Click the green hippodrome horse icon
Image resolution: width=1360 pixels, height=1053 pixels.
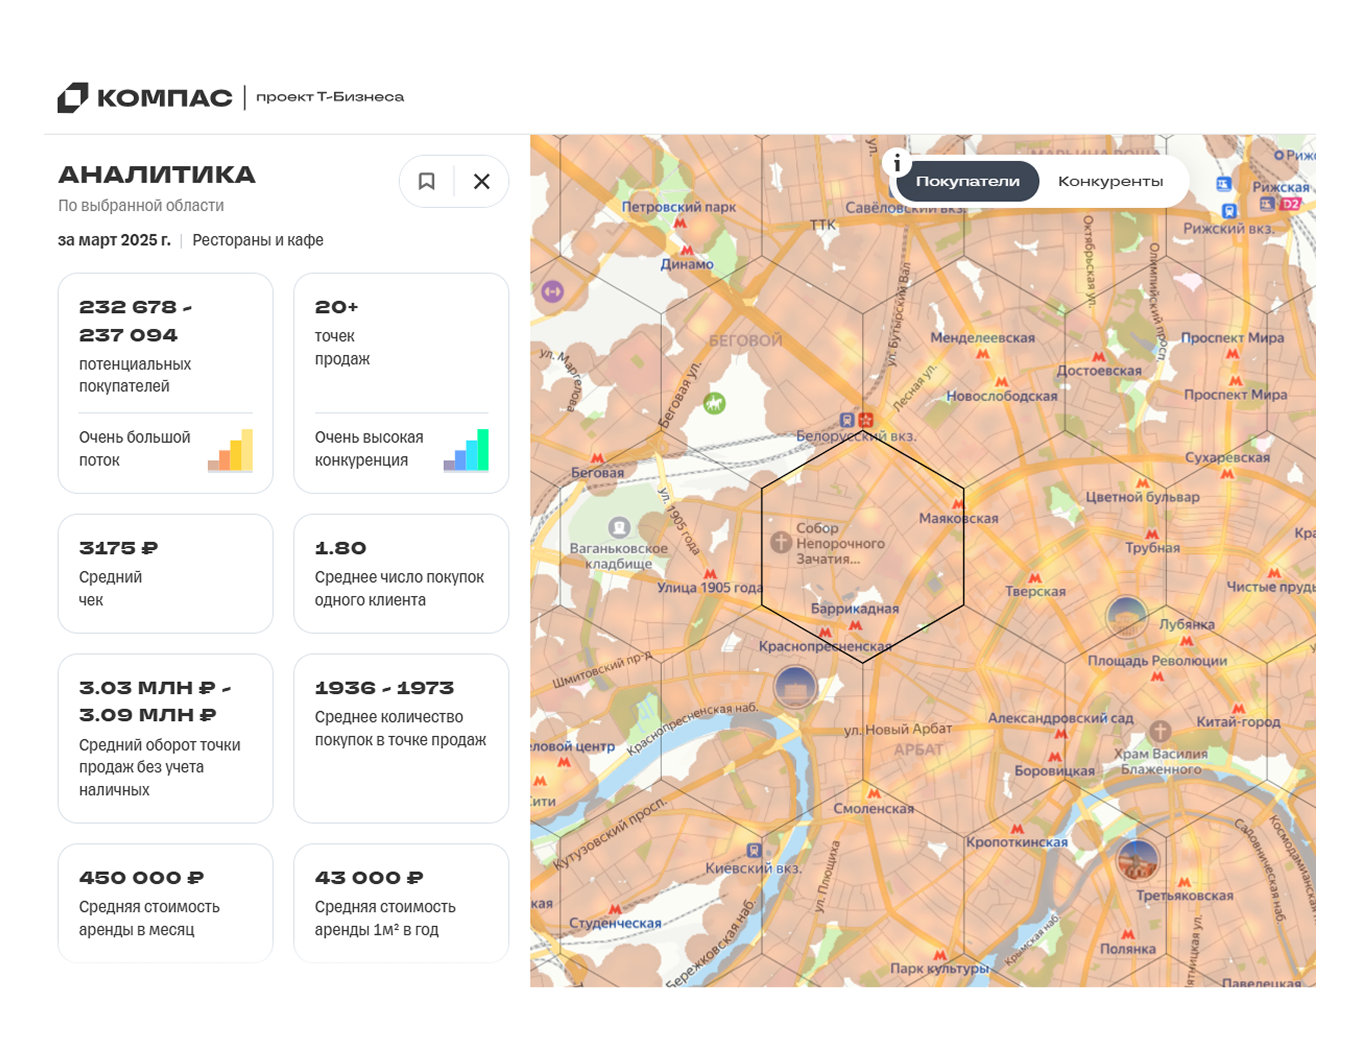coord(714,403)
